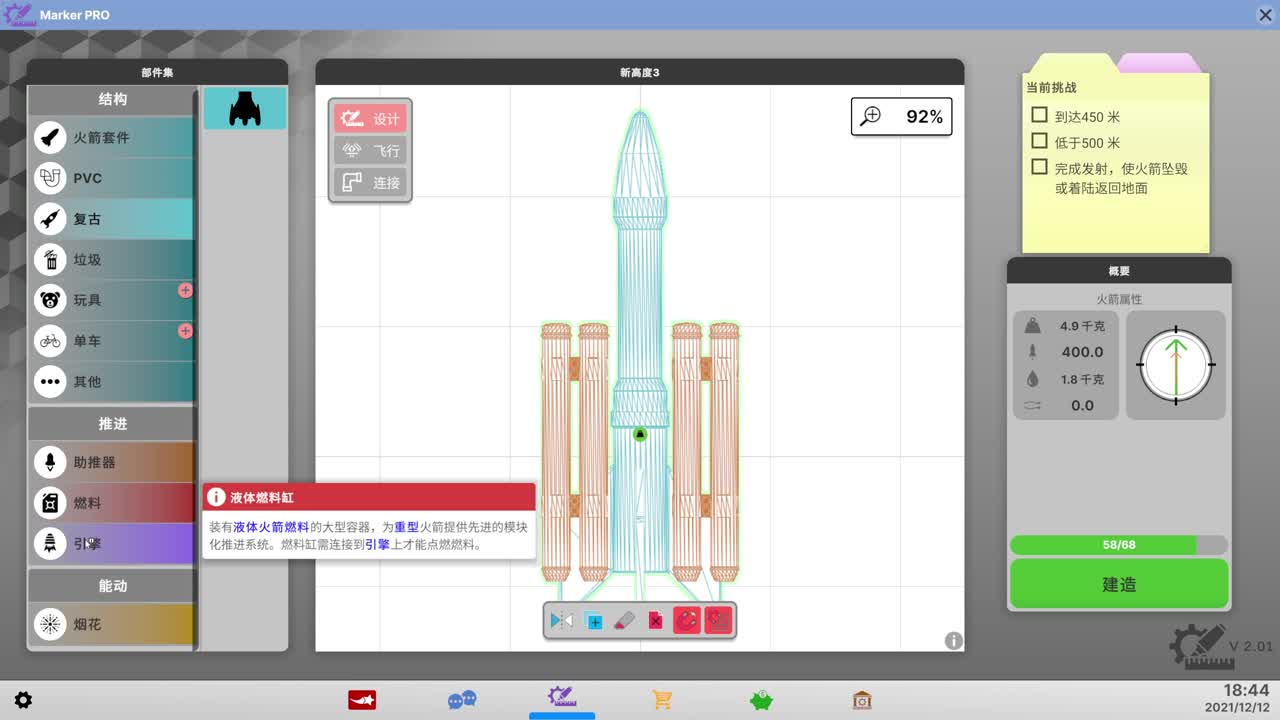Open the PVC parts category

pyautogui.click(x=111, y=178)
